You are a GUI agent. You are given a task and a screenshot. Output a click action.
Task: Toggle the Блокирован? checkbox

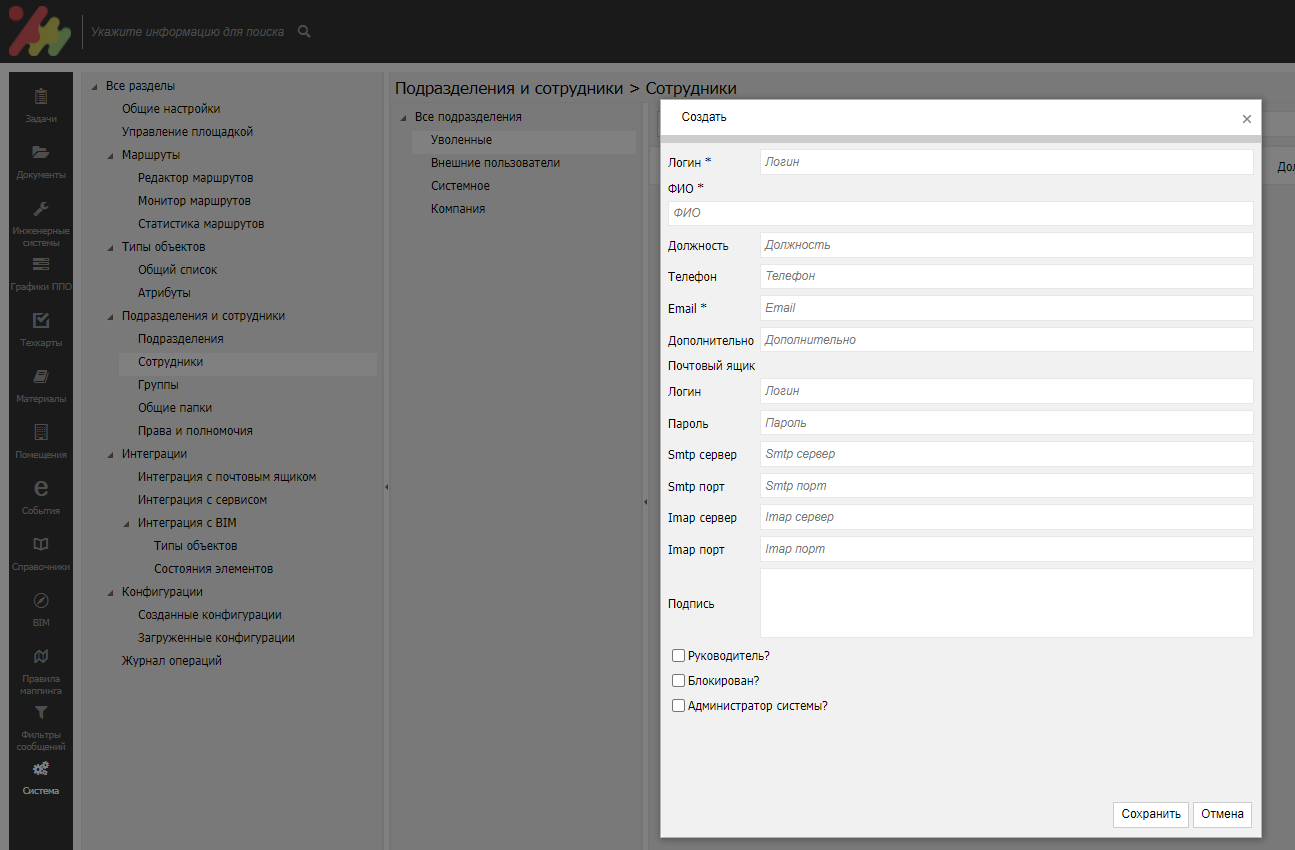point(679,681)
